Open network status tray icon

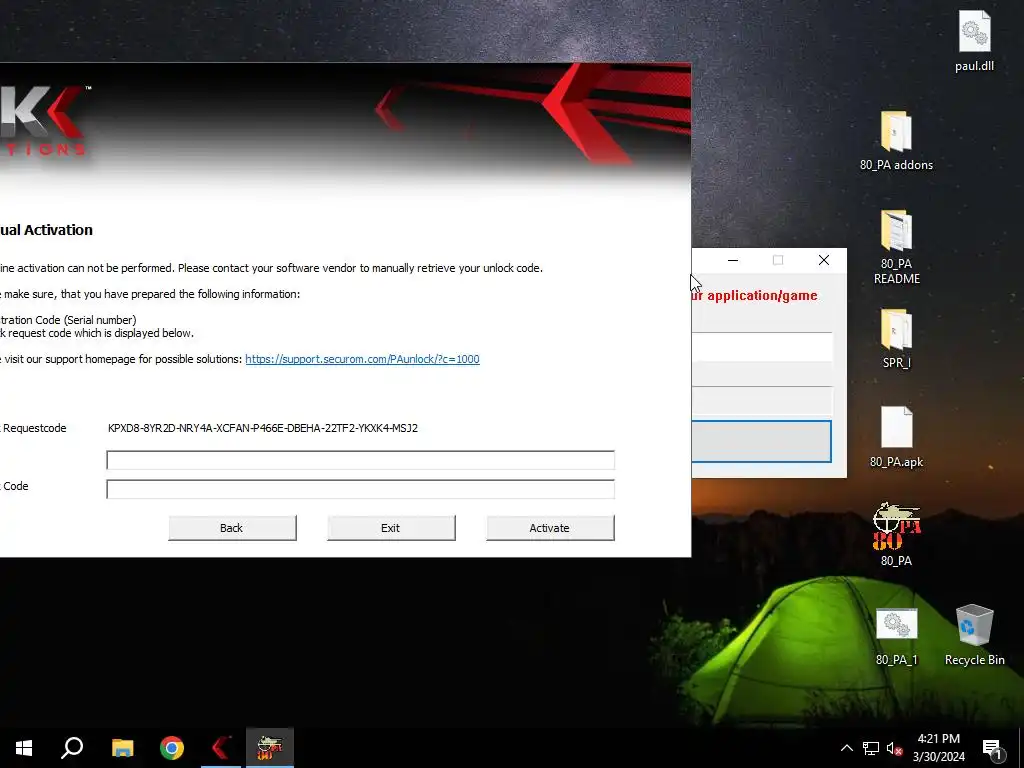point(871,748)
